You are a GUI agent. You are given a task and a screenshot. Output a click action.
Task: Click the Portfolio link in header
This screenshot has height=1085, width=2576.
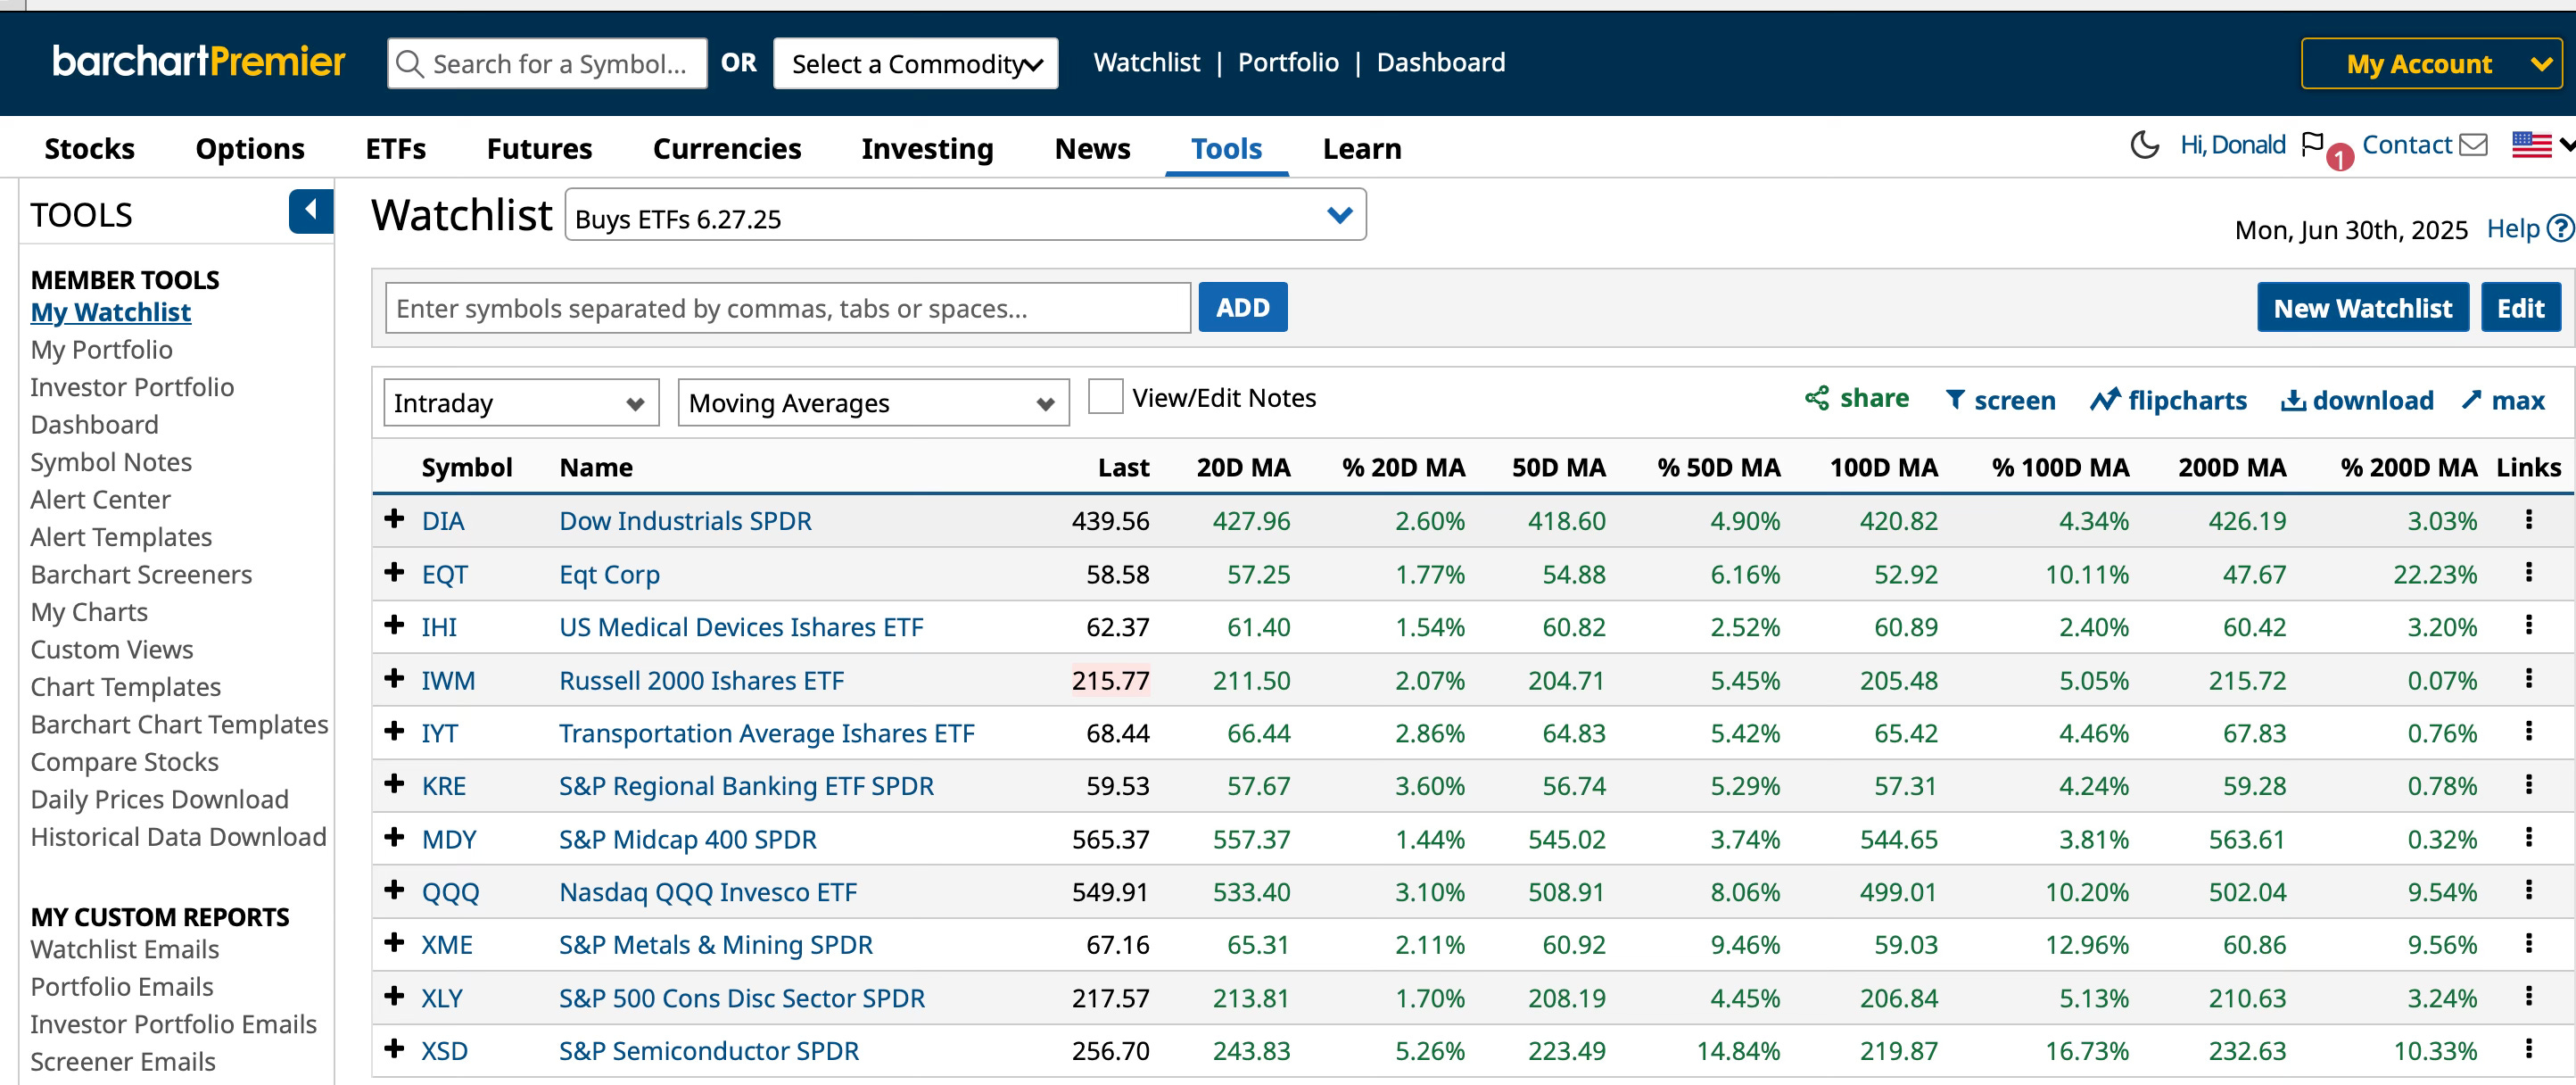coord(1288,62)
